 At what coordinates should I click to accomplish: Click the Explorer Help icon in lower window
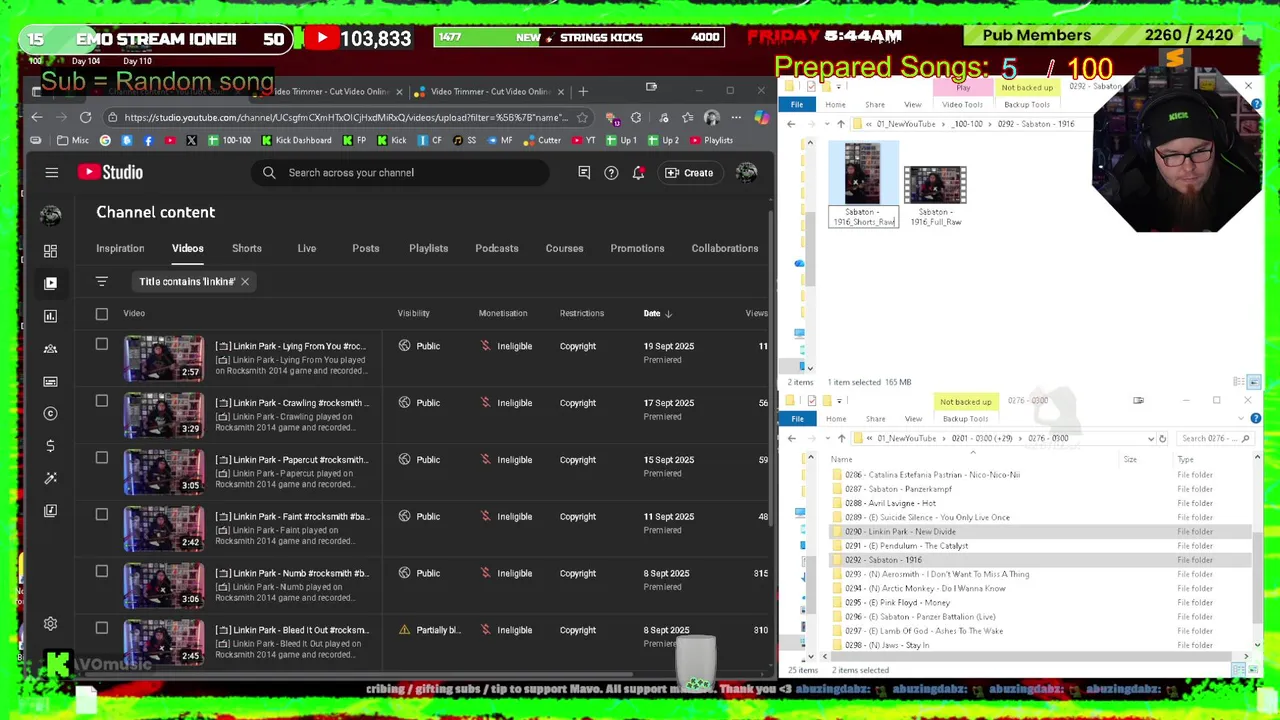[1256, 418]
